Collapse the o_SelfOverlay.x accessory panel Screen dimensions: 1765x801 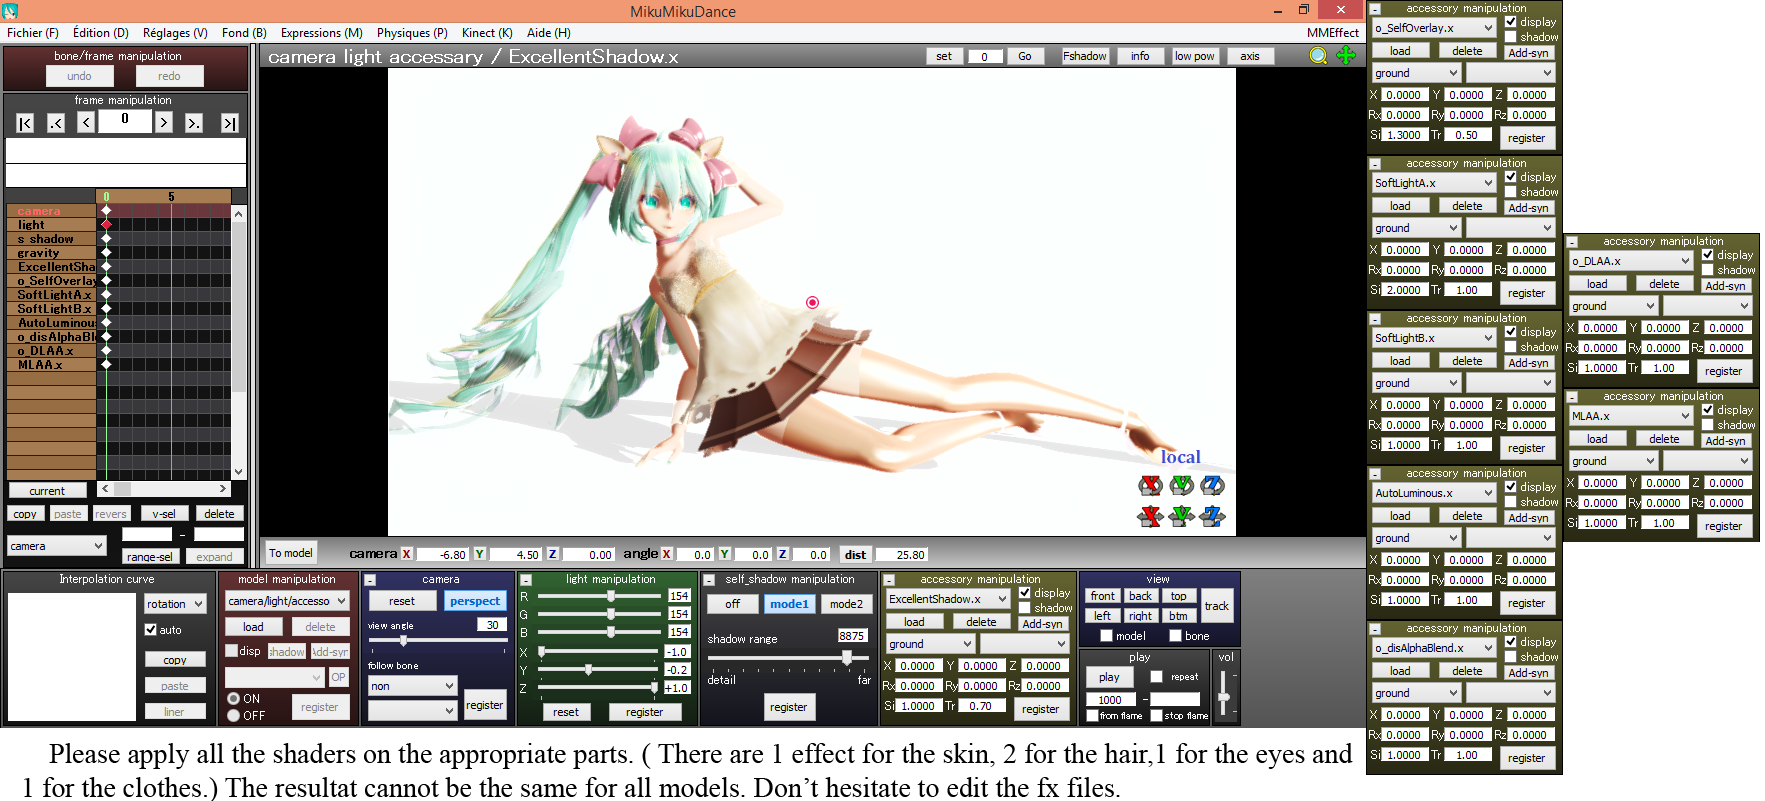point(1375,9)
